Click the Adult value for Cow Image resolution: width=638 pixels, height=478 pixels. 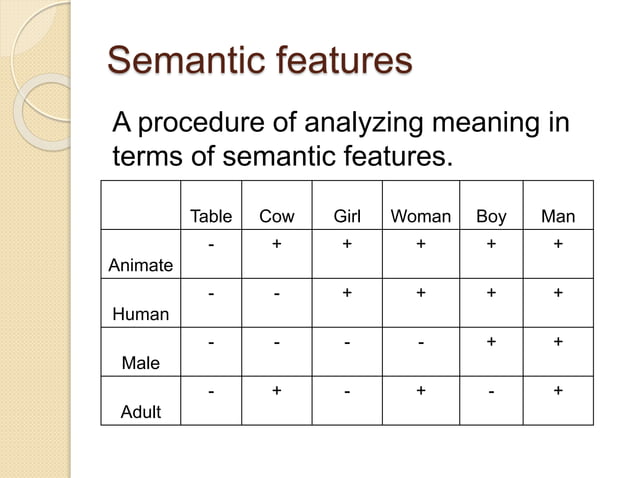(x=277, y=390)
